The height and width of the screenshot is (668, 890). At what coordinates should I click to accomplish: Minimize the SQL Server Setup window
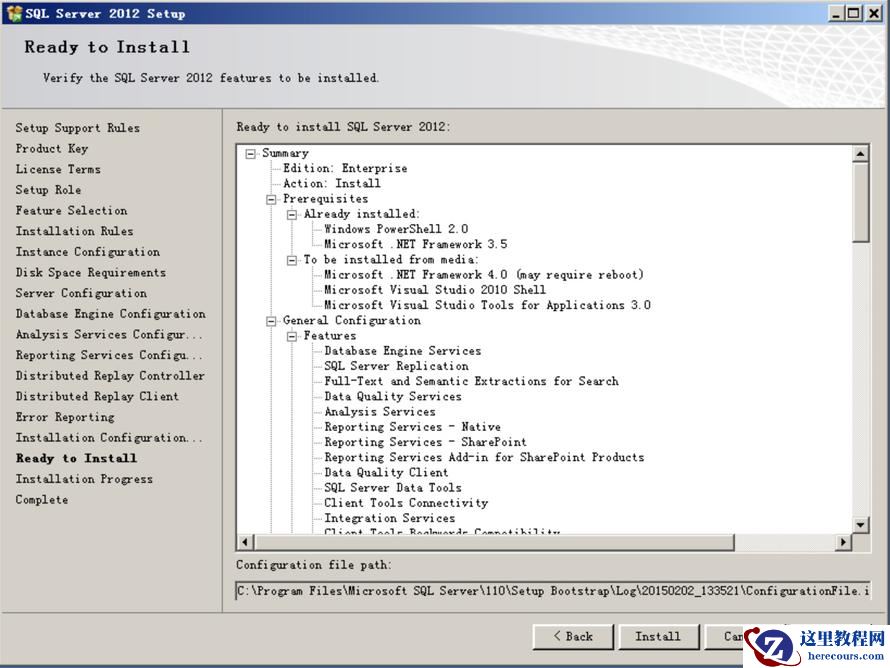(x=835, y=13)
